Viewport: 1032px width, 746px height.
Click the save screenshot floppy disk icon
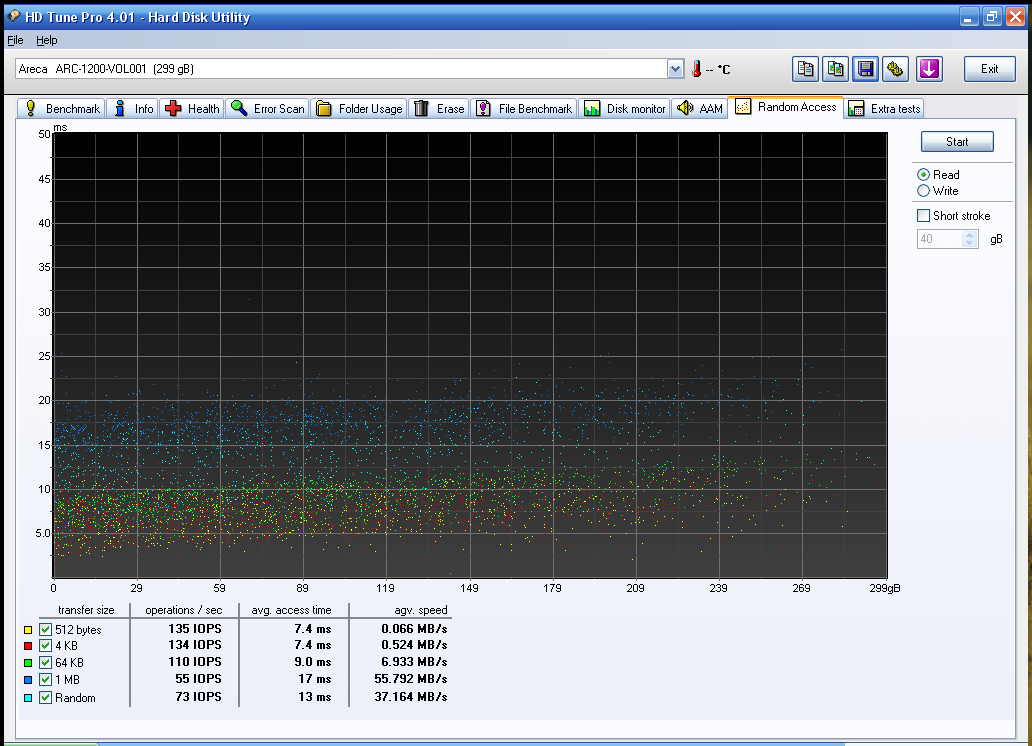point(866,69)
